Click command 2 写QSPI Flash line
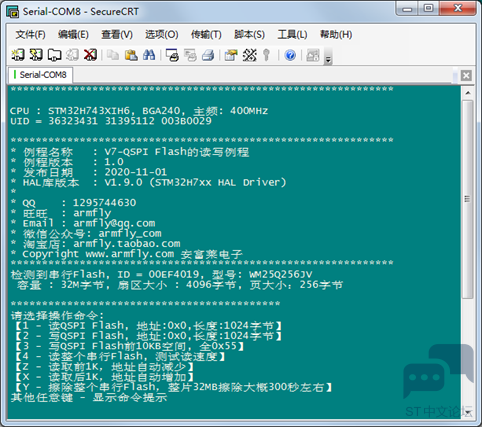Screen dimensions: 482x427 [148, 336]
